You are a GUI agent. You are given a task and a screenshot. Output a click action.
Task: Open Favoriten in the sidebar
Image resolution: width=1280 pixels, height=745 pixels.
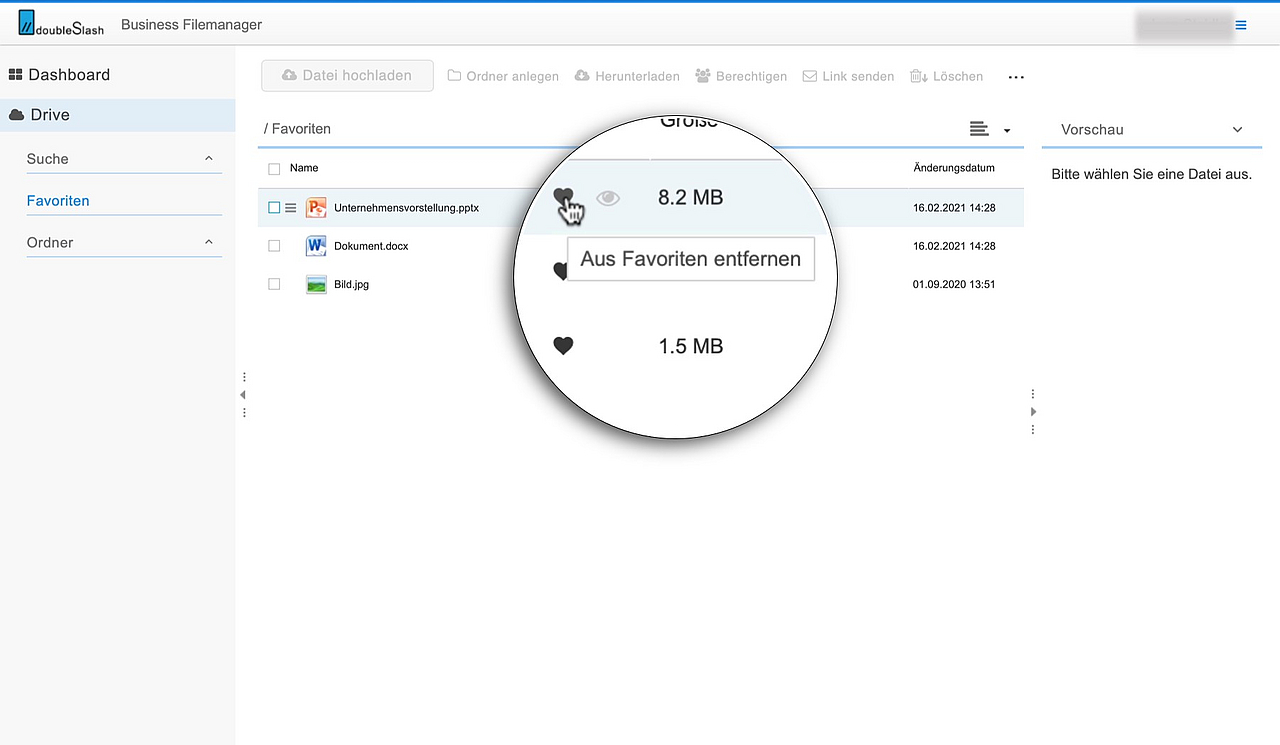[58, 201]
